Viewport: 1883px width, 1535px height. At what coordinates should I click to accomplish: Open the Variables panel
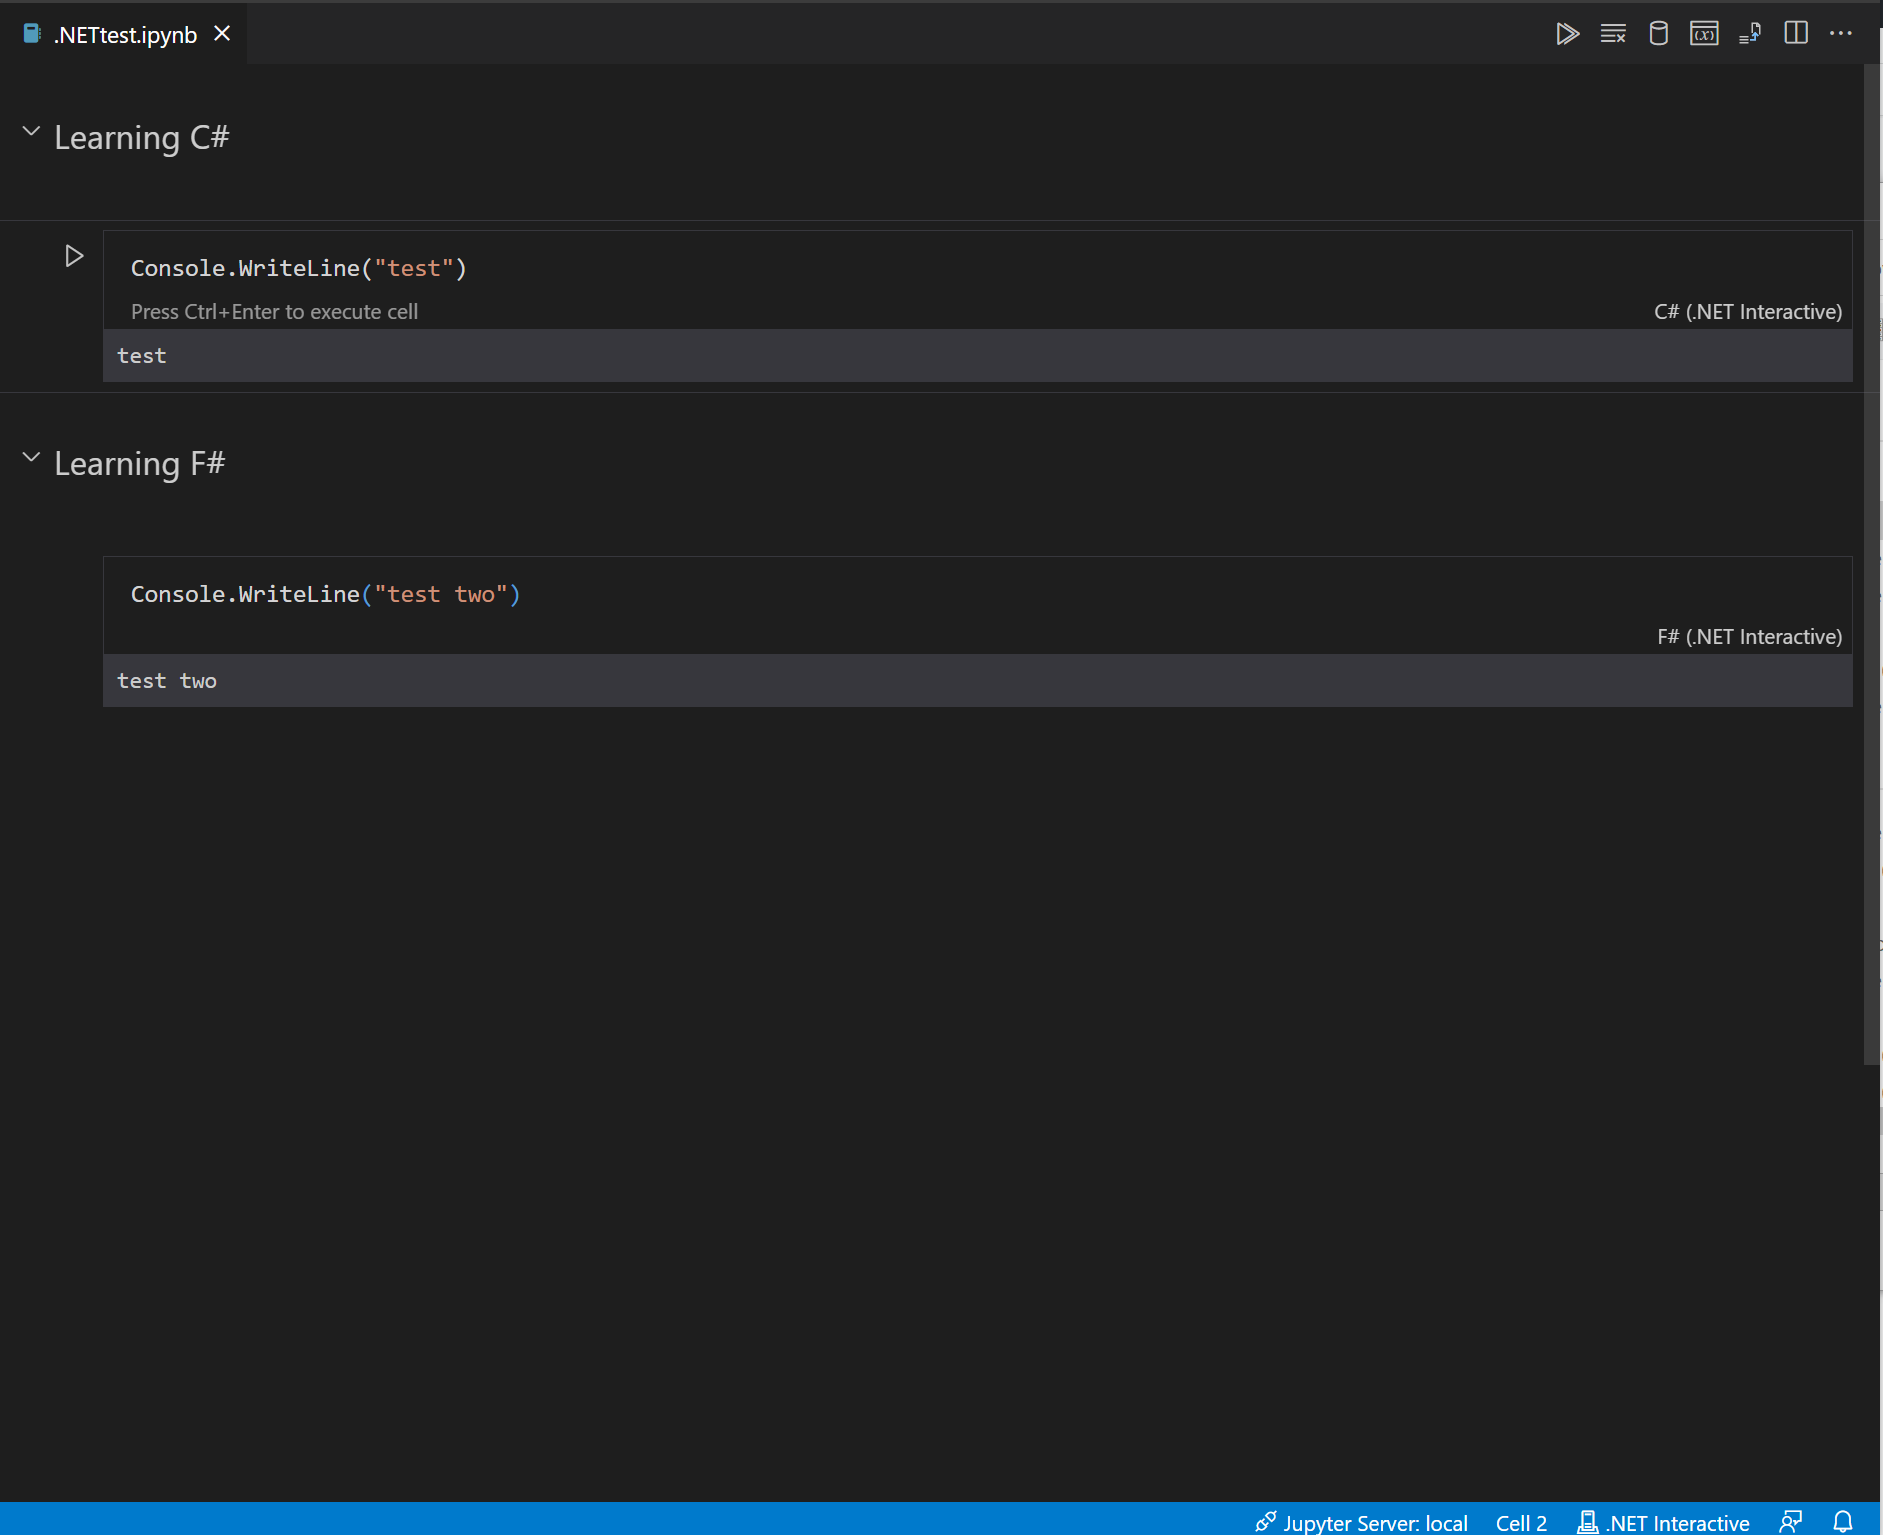coord(1704,33)
